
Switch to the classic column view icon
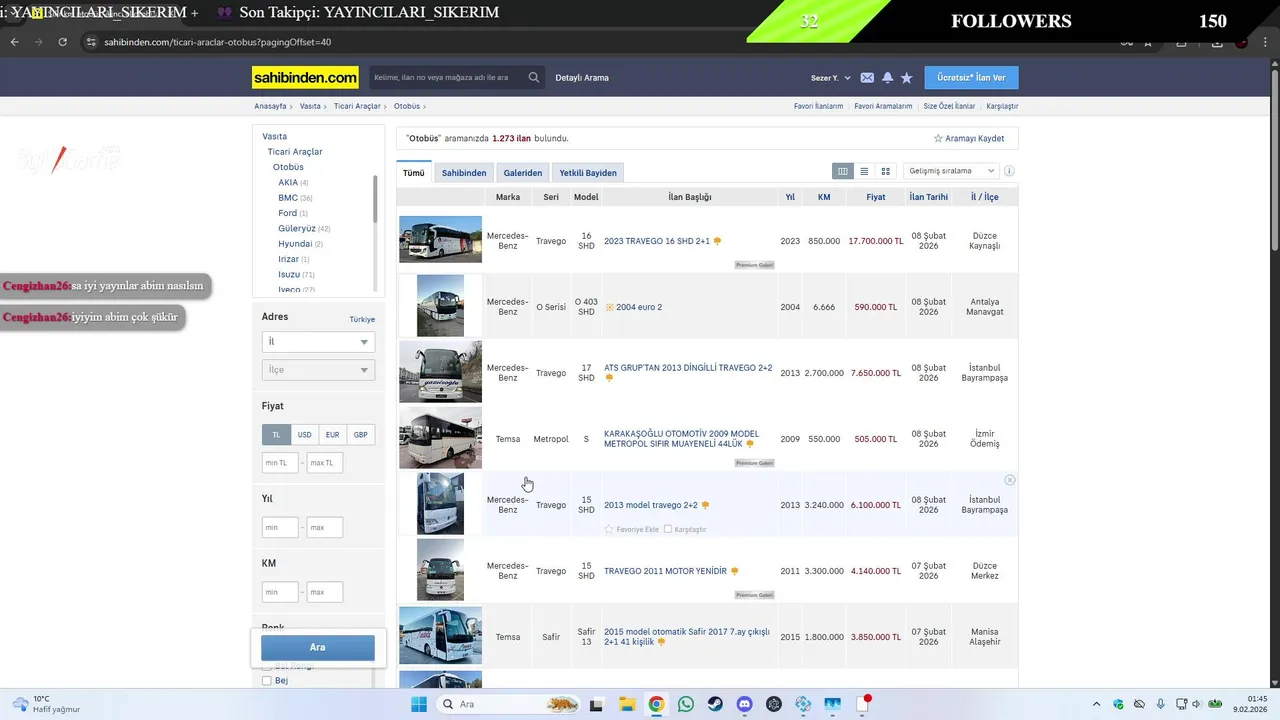pos(843,171)
